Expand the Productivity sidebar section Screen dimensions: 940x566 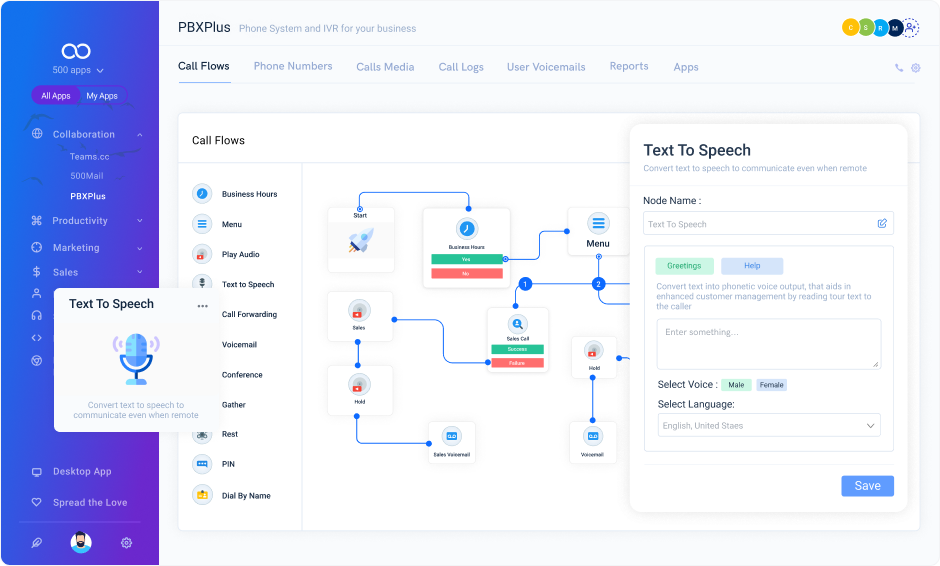click(85, 221)
